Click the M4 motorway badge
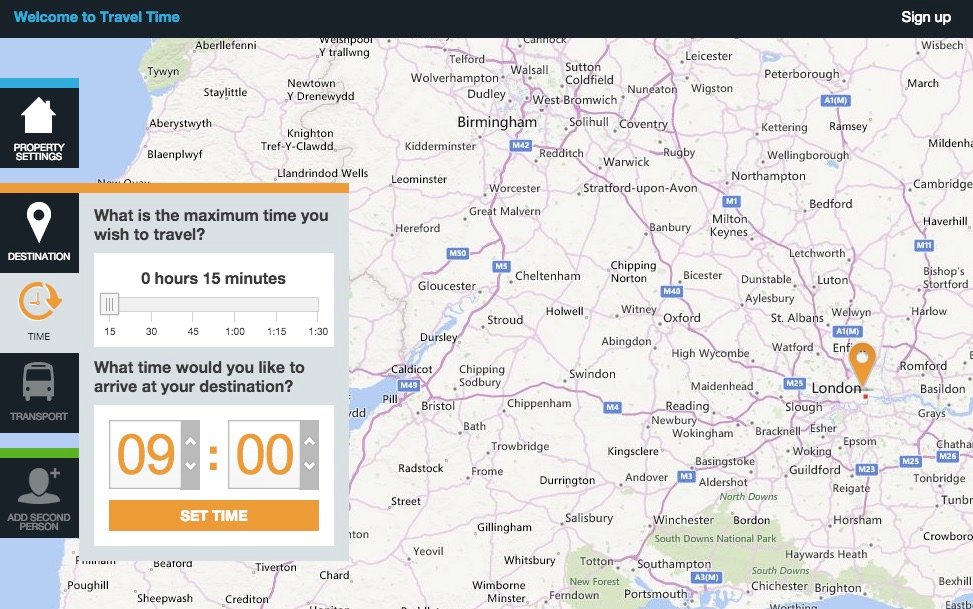The image size is (973, 609). (612, 407)
